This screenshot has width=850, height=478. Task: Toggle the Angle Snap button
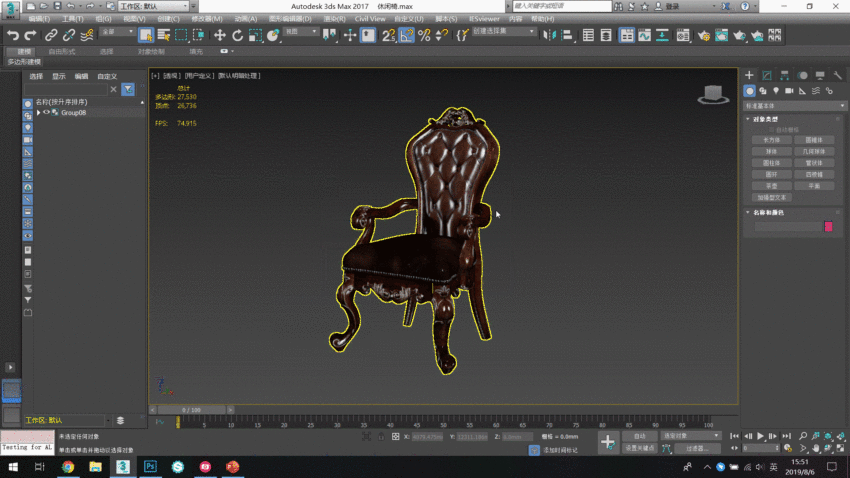click(x=407, y=35)
